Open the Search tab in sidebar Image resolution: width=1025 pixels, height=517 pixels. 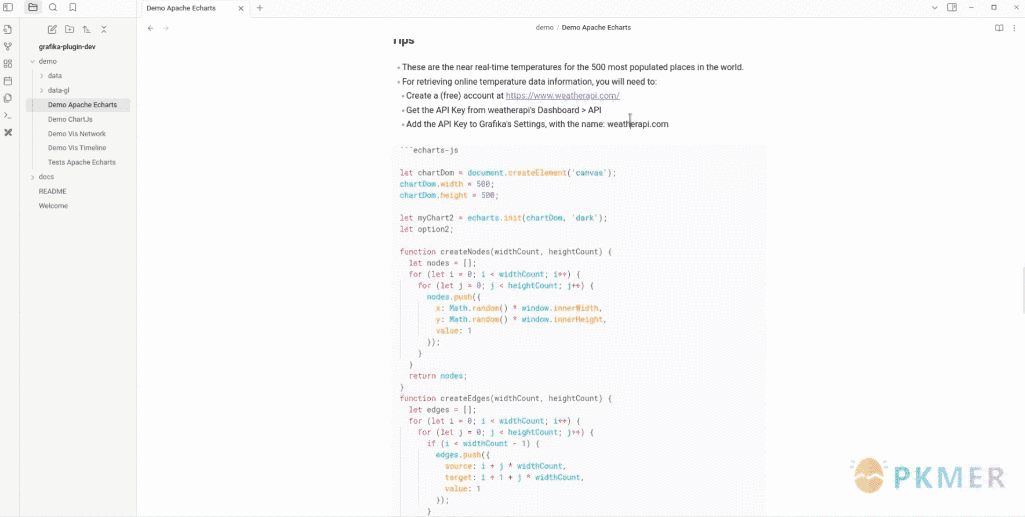pos(53,7)
